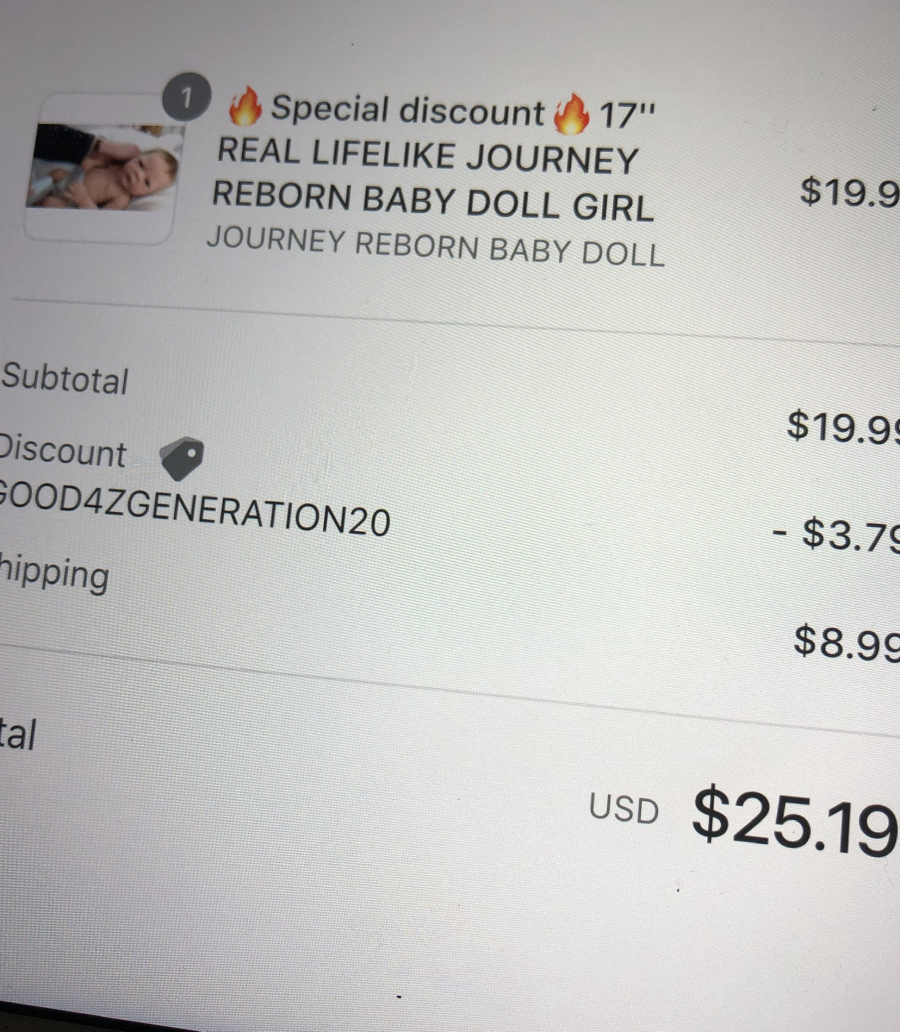Click the total amount $25.19

tap(795, 821)
